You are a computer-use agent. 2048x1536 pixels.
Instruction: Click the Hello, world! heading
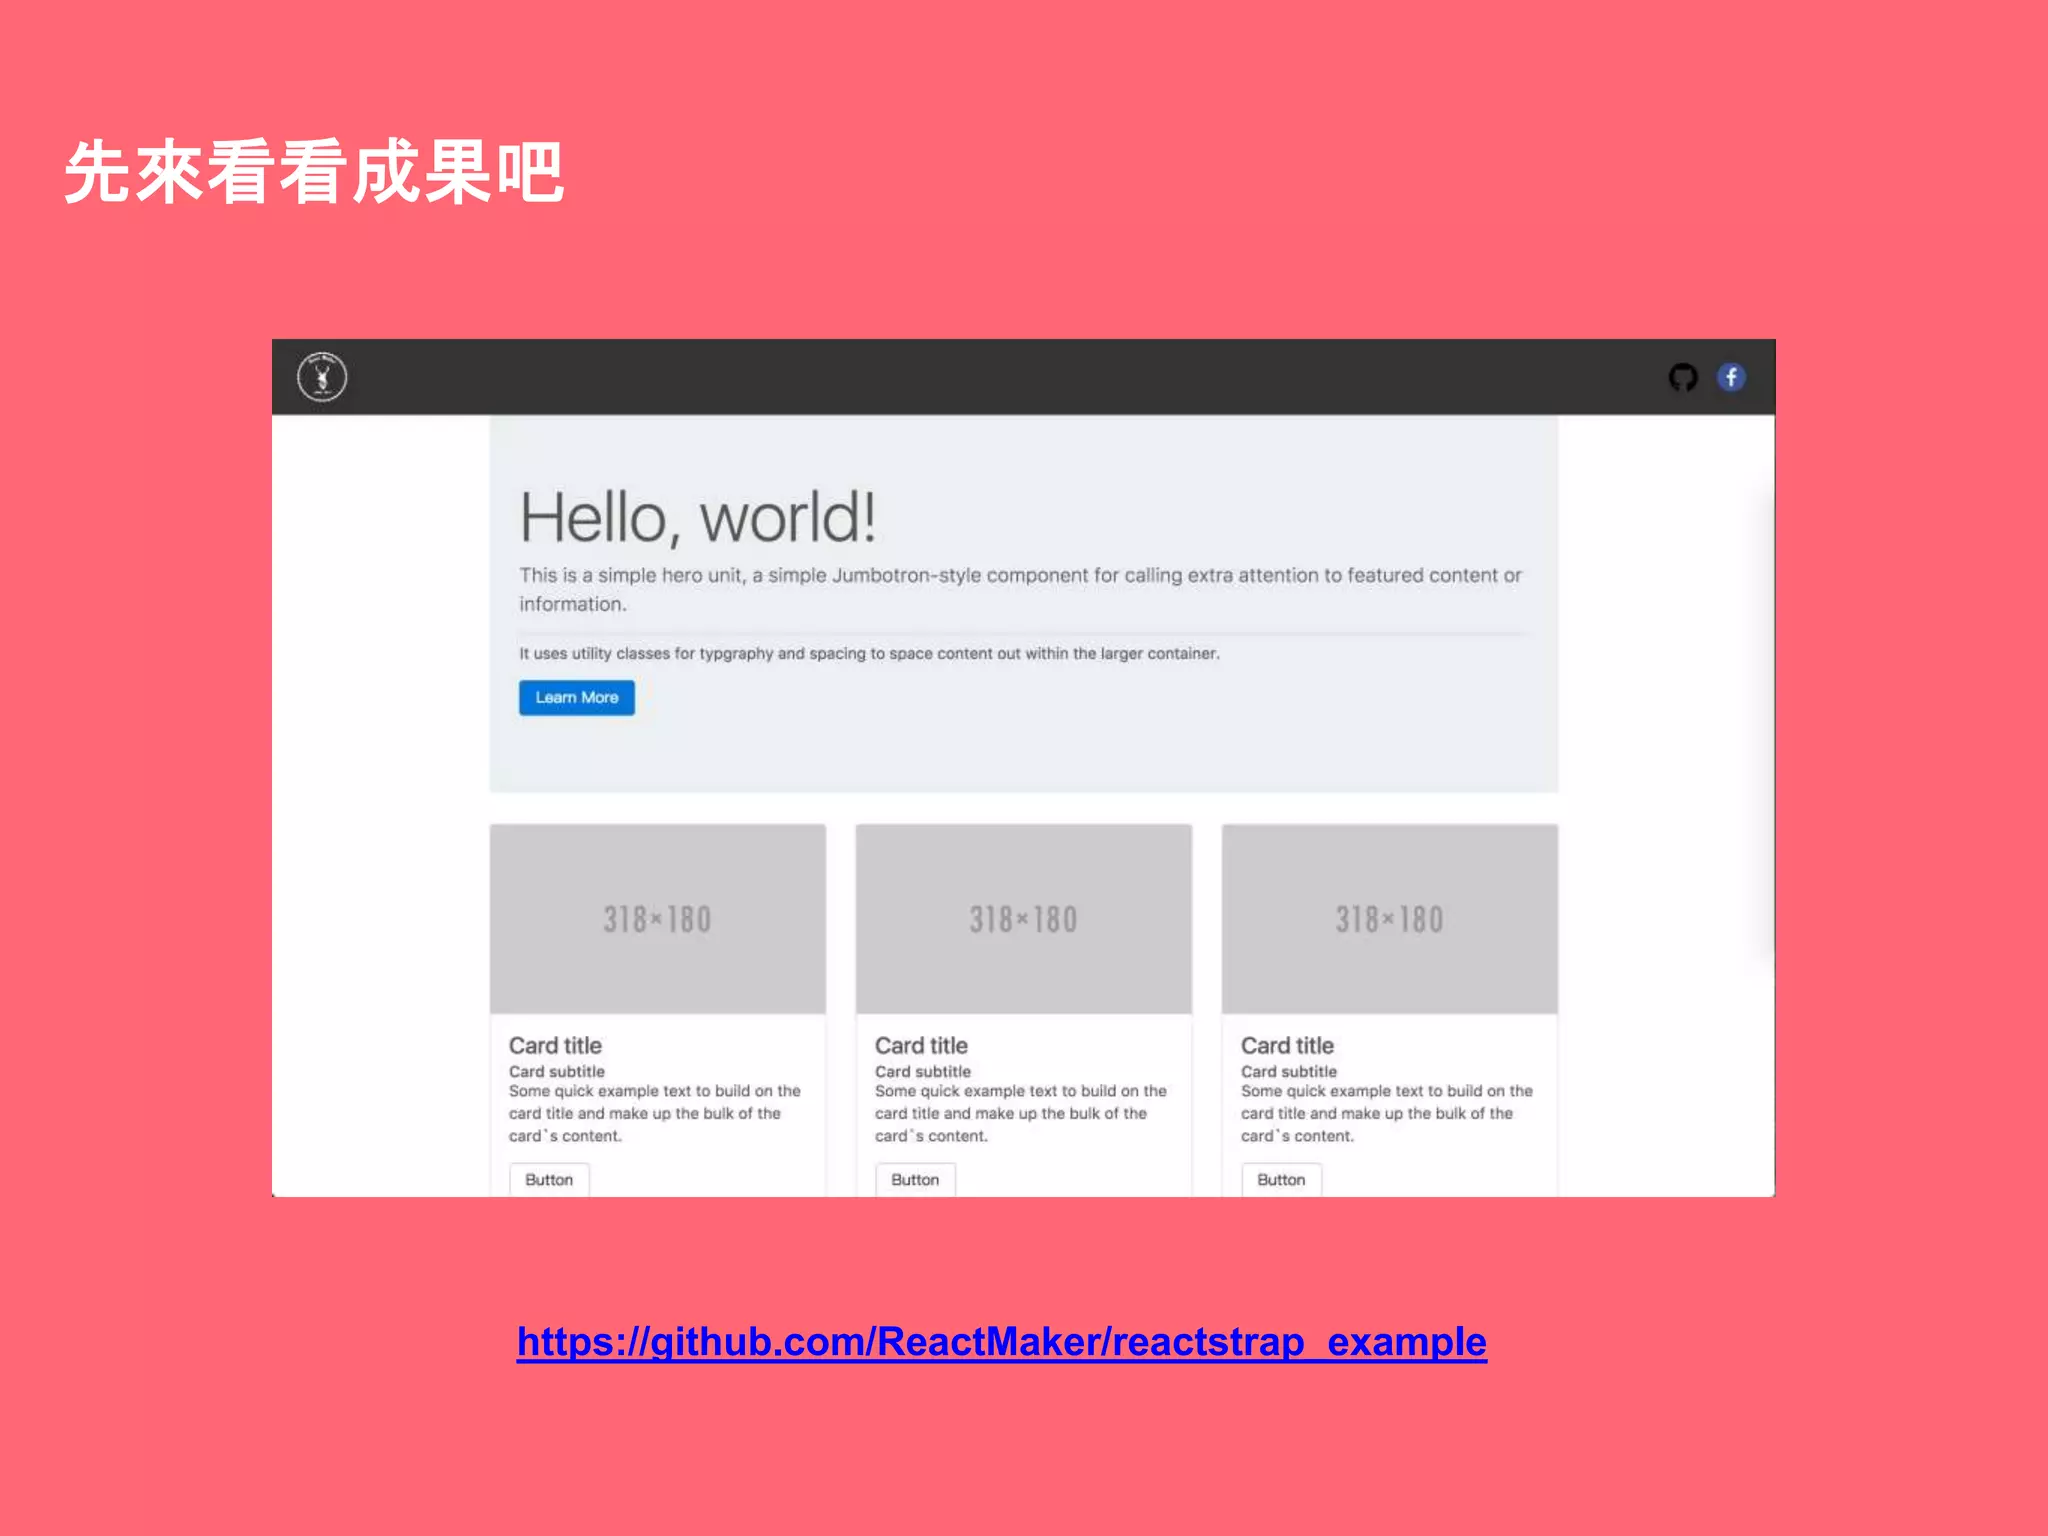click(x=697, y=518)
